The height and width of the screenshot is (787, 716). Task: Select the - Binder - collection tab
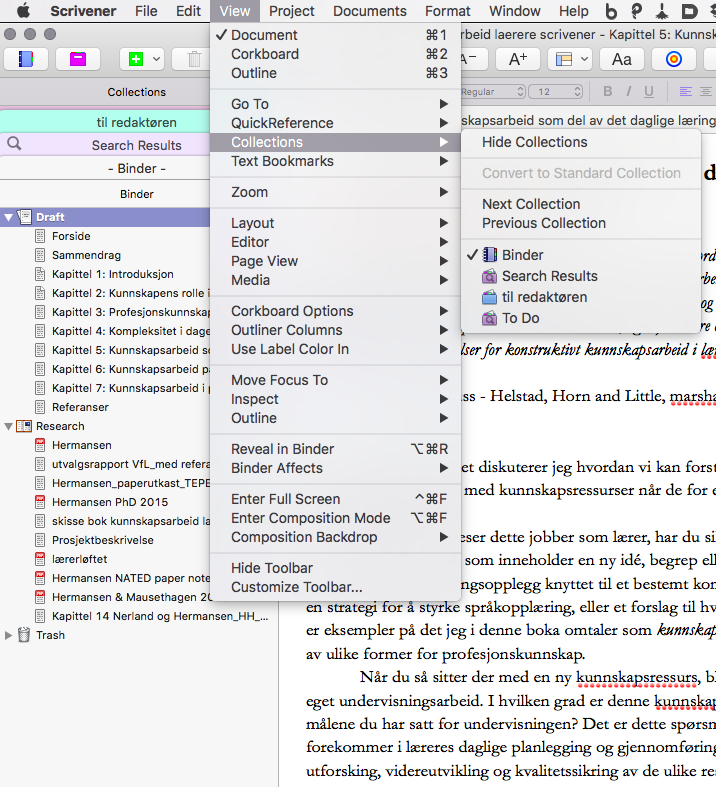click(x=105, y=168)
